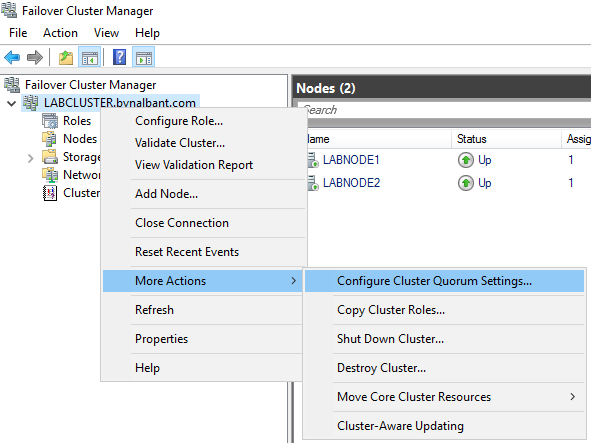The image size is (591, 443).
Task: Expand the Storage tree node
Action: pos(31,158)
